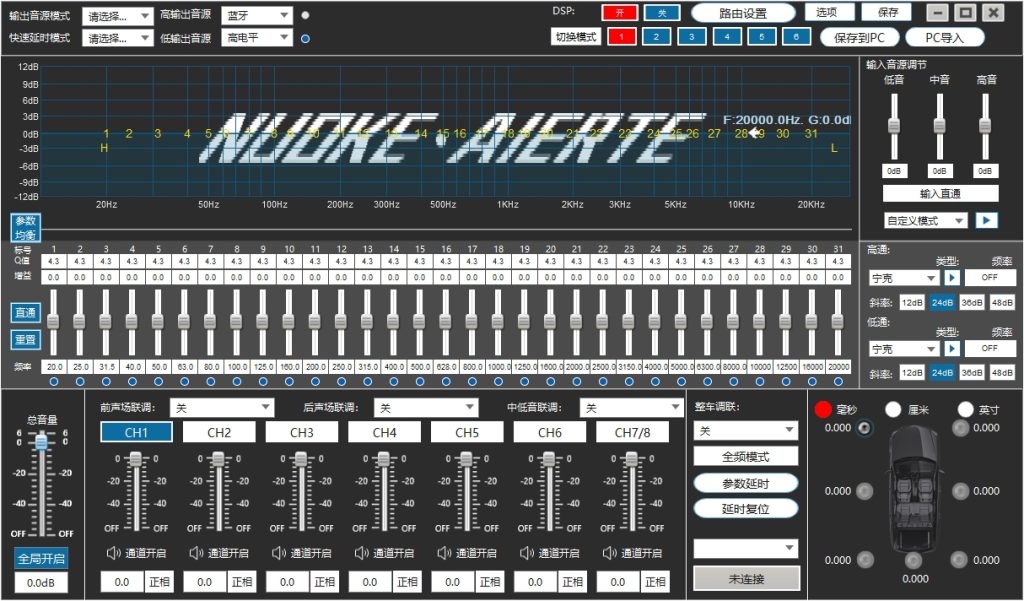Open 路由设置 routing settings
Viewport: 1024px width, 601px height.
(x=743, y=13)
